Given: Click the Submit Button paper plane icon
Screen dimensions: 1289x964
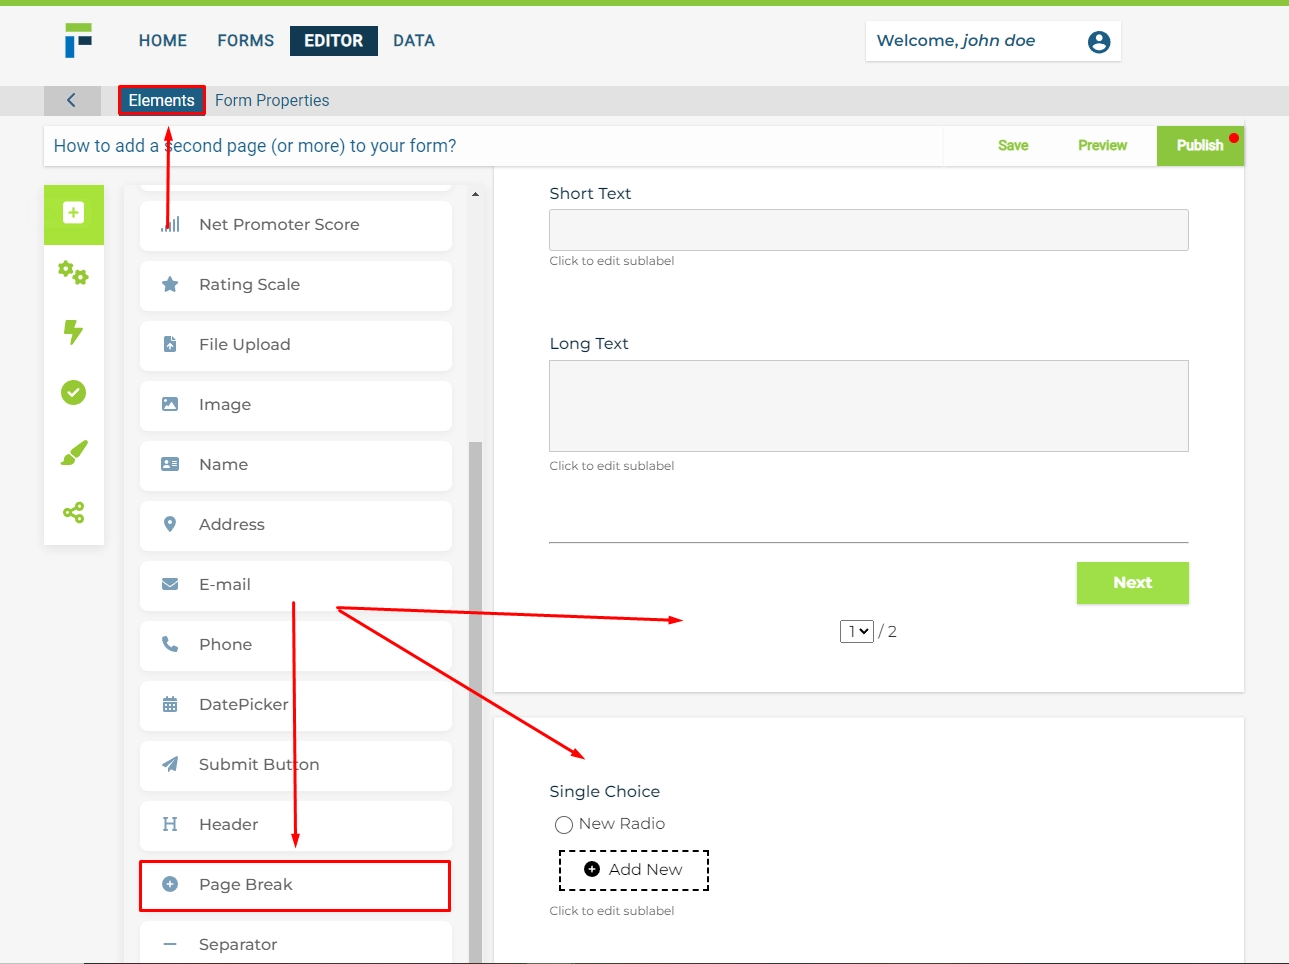Looking at the screenshot, I should coord(170,764).
